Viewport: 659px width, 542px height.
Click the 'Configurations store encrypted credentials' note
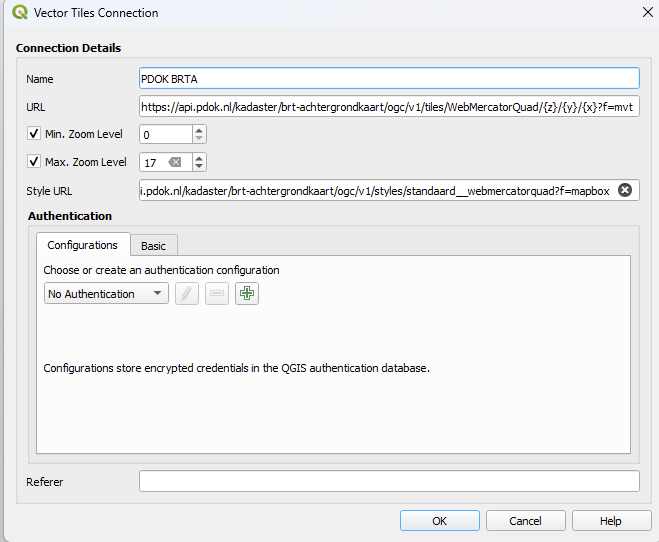click(237, 368)
